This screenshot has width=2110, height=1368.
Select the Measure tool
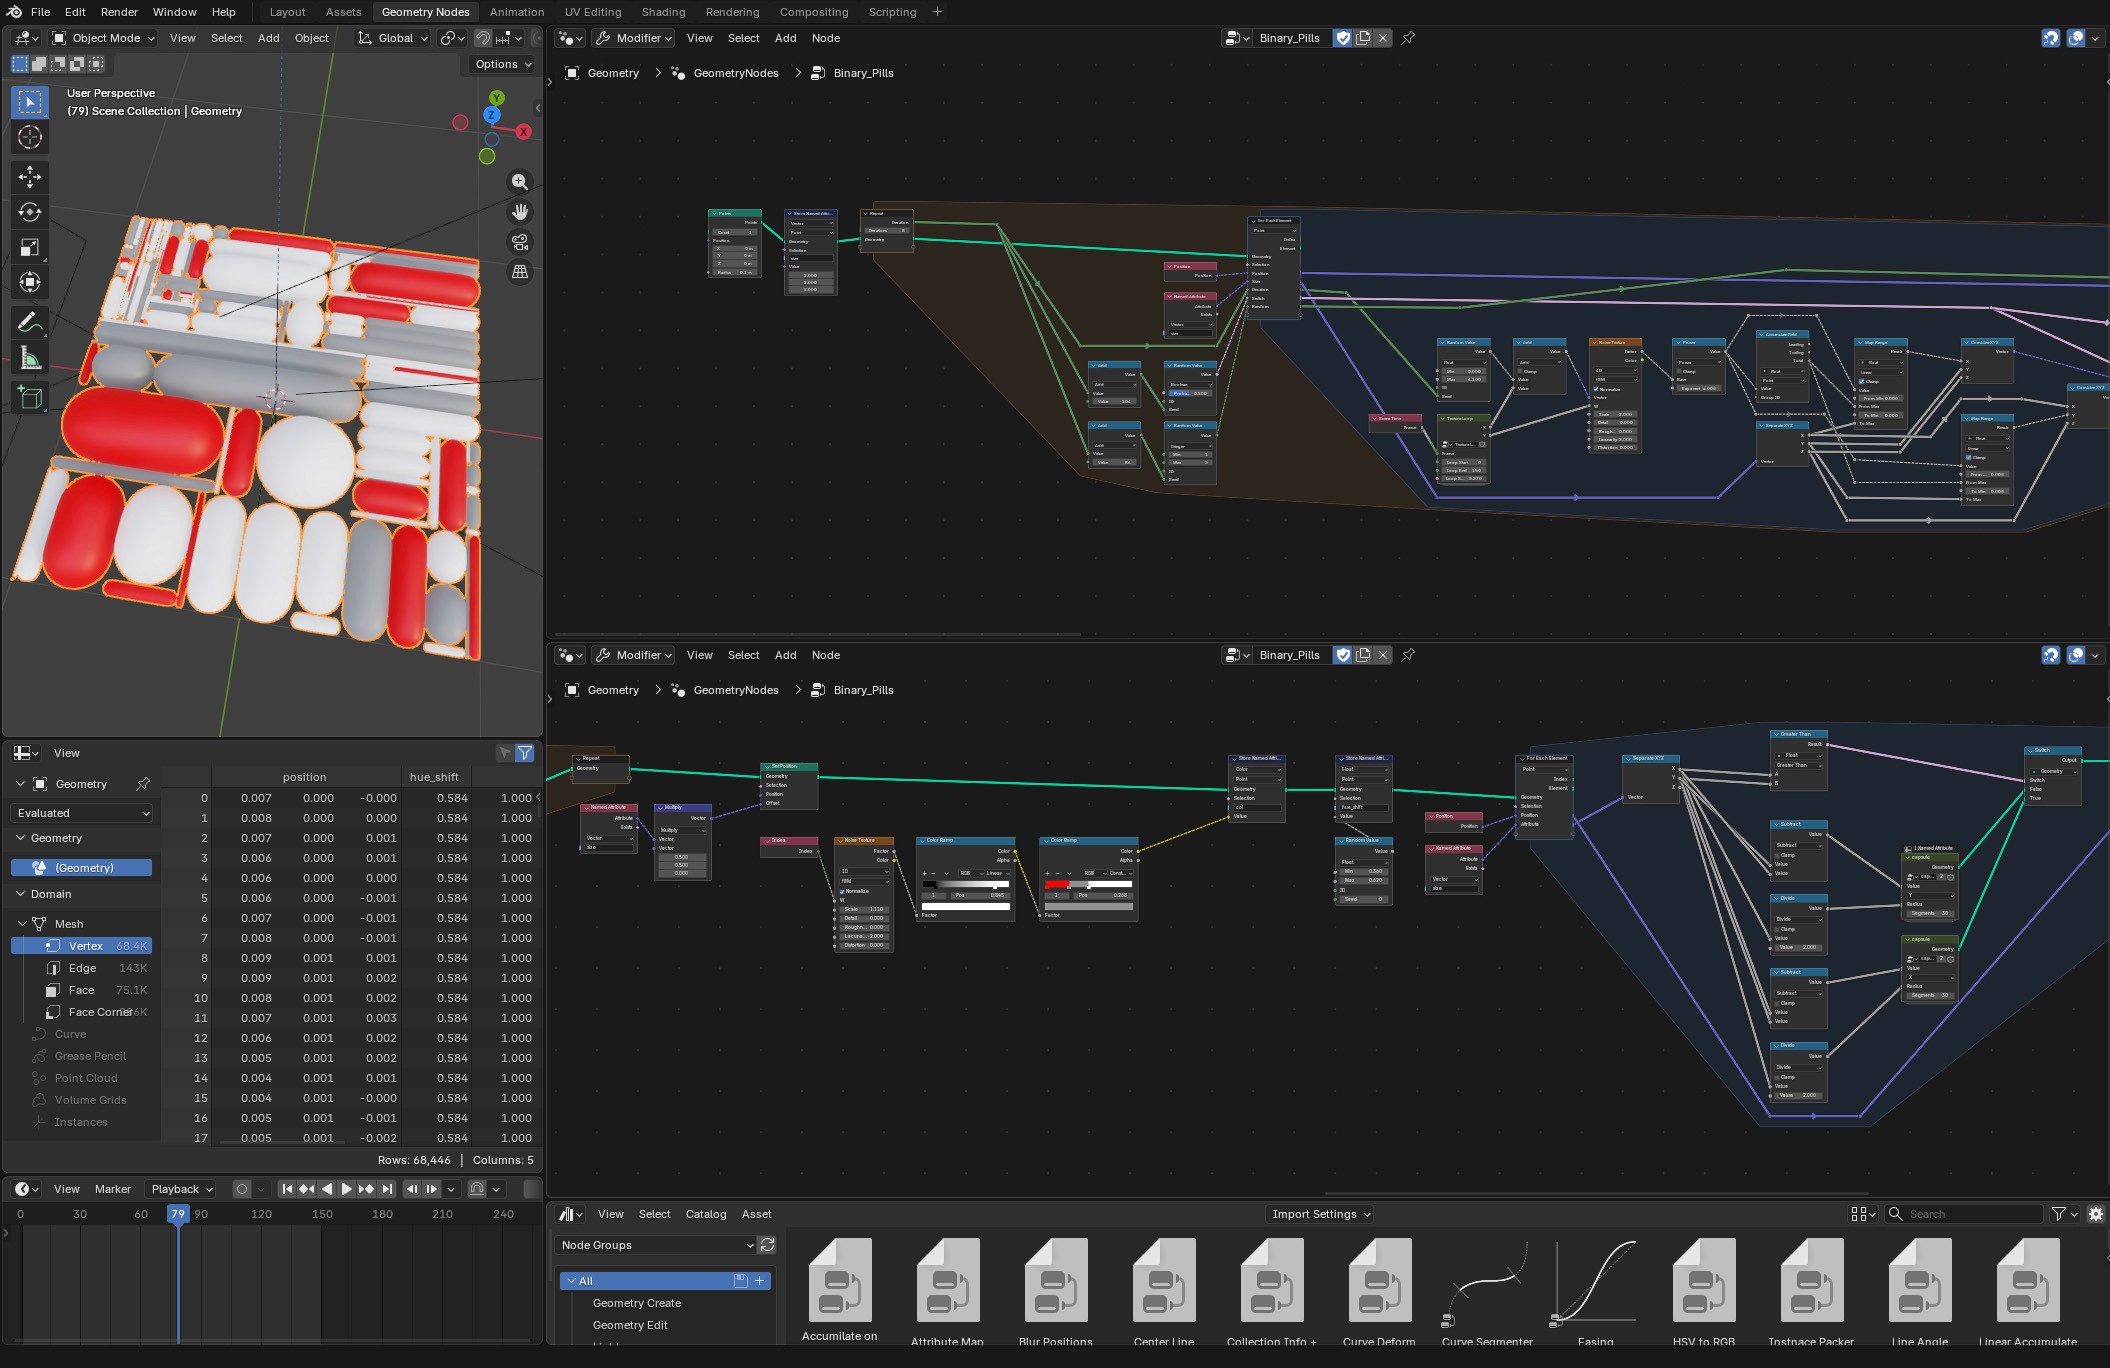(x=29, y=357)
